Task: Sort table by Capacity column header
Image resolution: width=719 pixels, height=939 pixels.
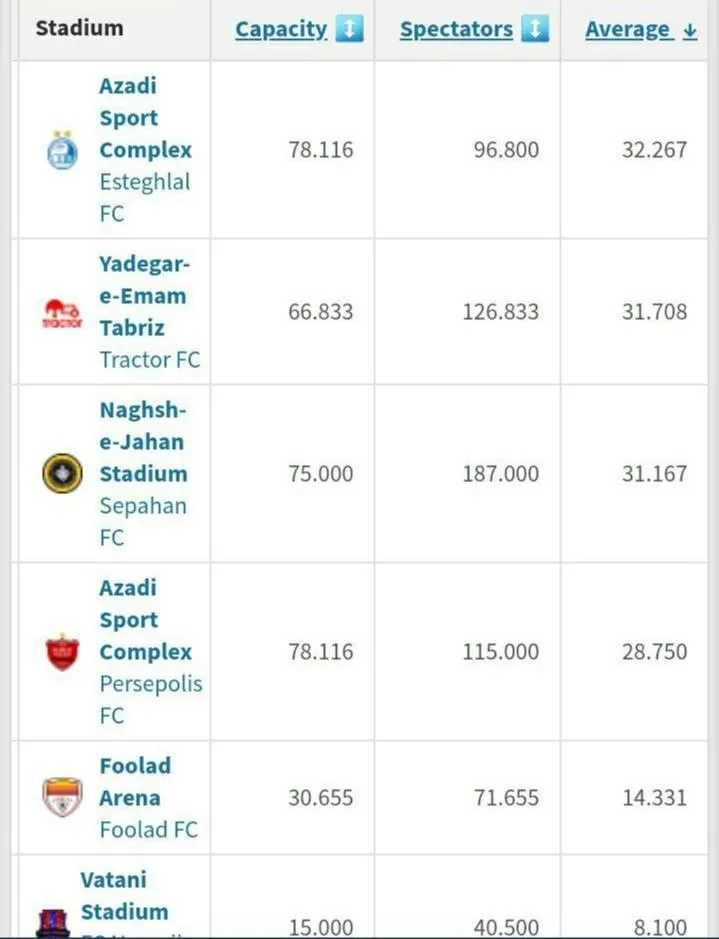Action: [x=281, y=29]
